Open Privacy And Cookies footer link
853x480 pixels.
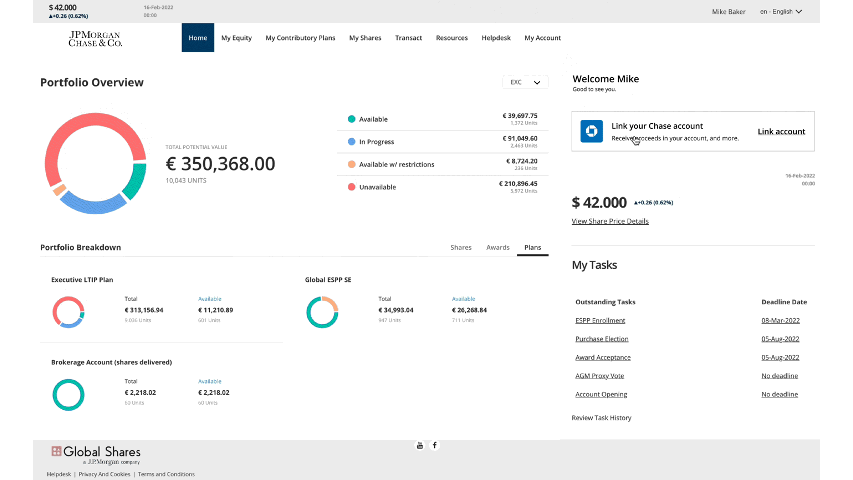coord(104,475)
